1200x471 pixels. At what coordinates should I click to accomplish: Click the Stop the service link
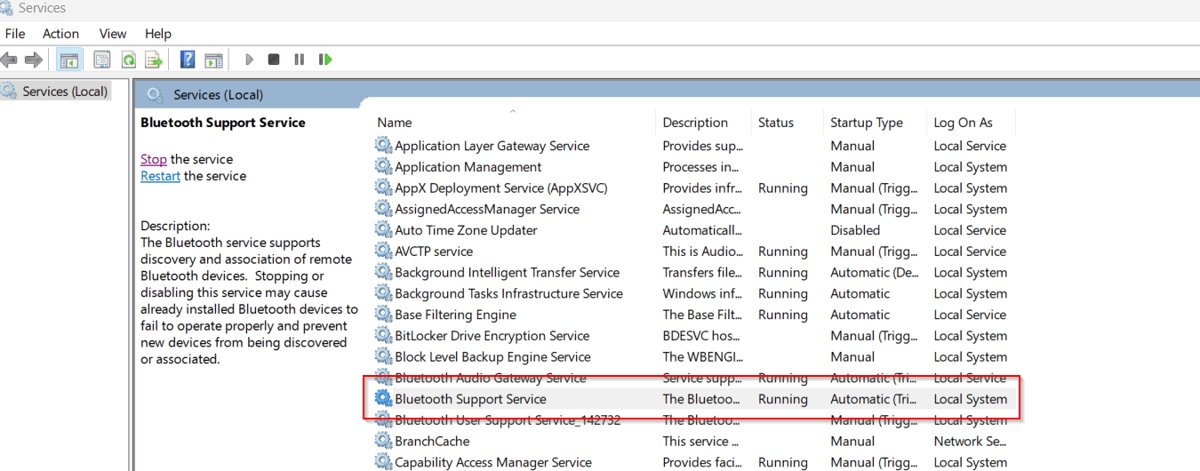(154, 159)
